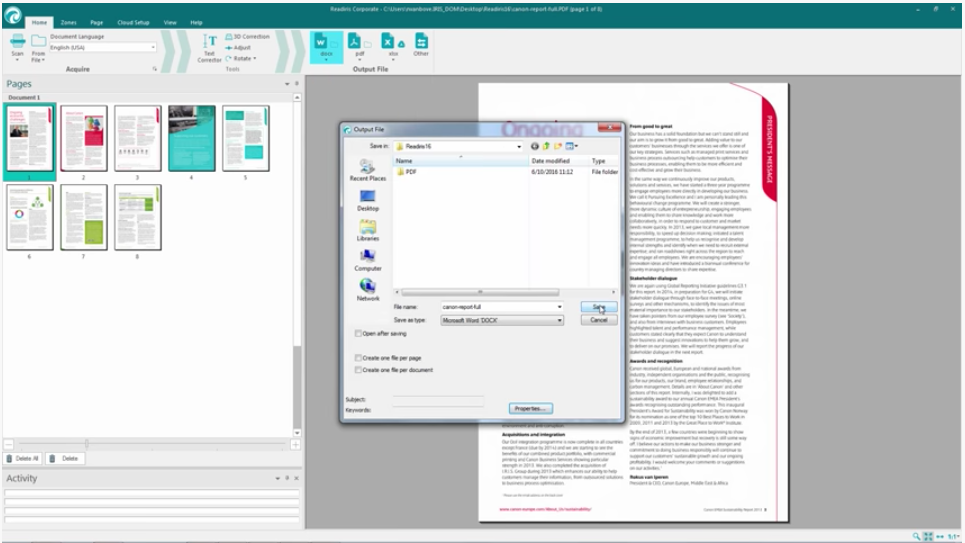Click the Save button
This screenshot has width=965, height=543.
click(x=599, y=307)
